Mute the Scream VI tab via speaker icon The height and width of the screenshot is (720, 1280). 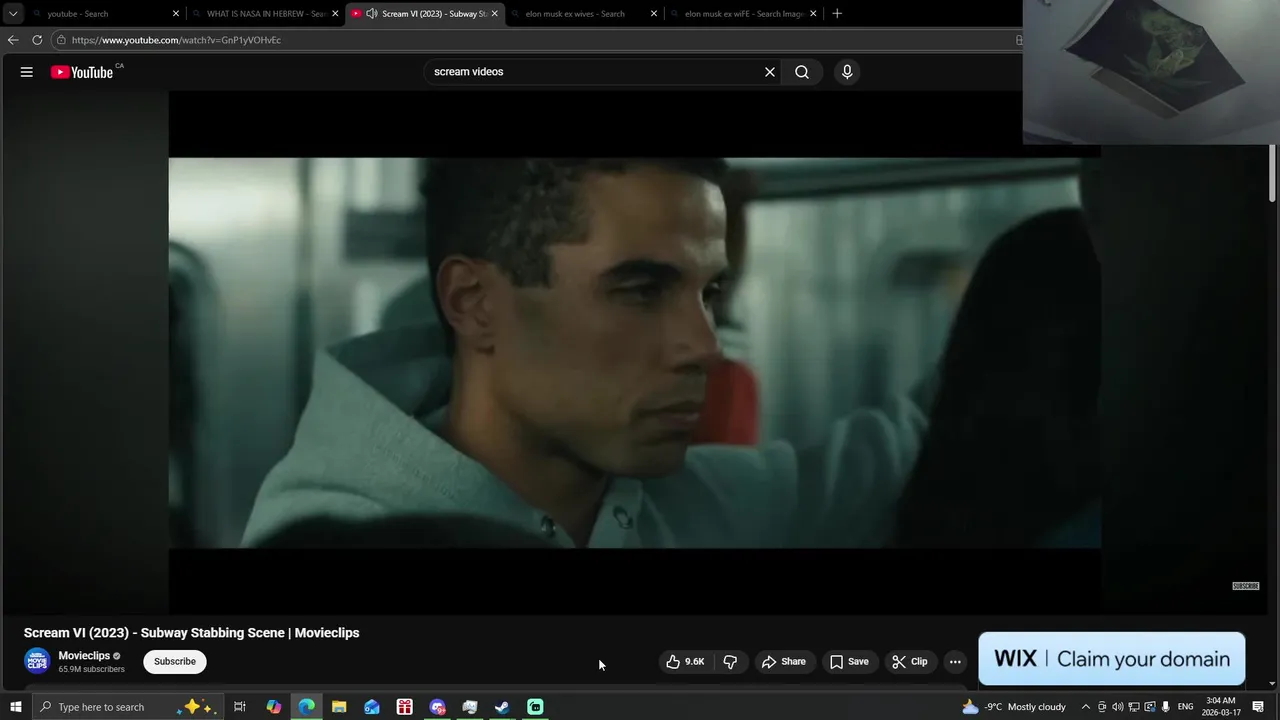(372, 14)
